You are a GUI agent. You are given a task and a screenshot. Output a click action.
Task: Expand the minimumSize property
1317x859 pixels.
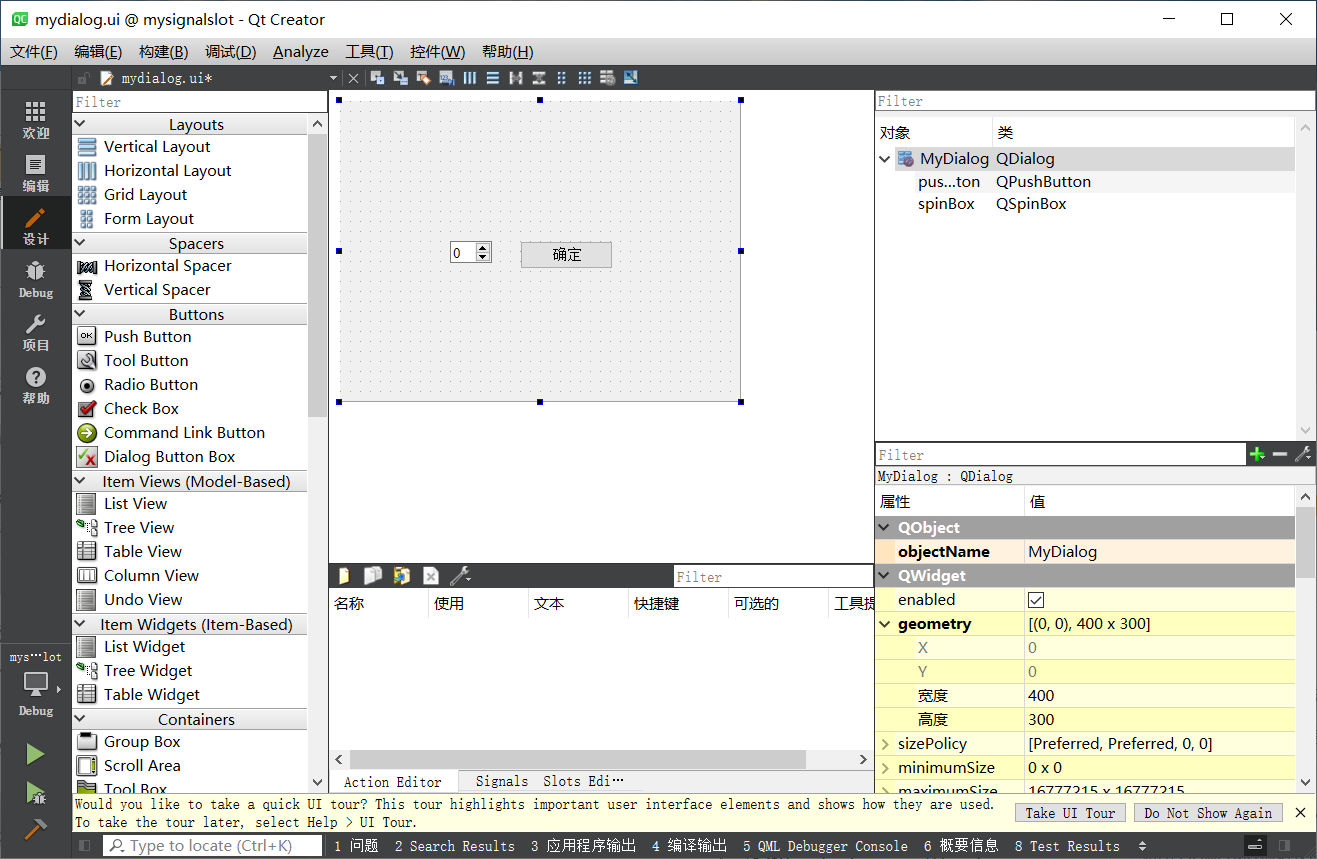[x=885, y=768]
